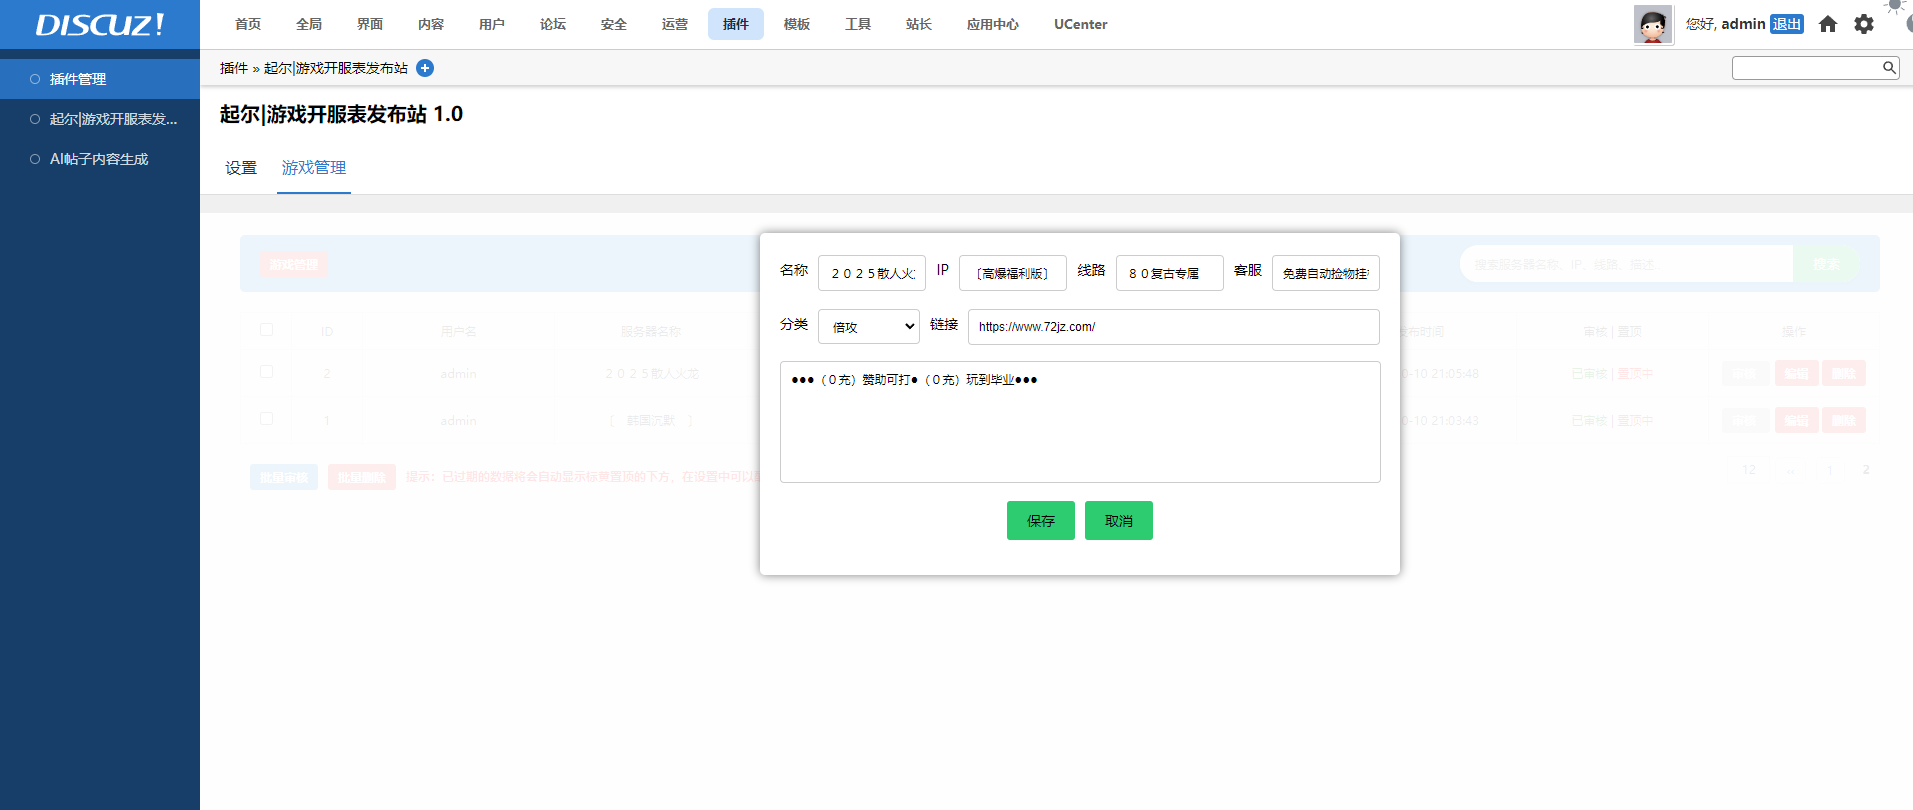Click the blue plus icon beside breadcrumb
The image size is (1913, 810).
425,68
